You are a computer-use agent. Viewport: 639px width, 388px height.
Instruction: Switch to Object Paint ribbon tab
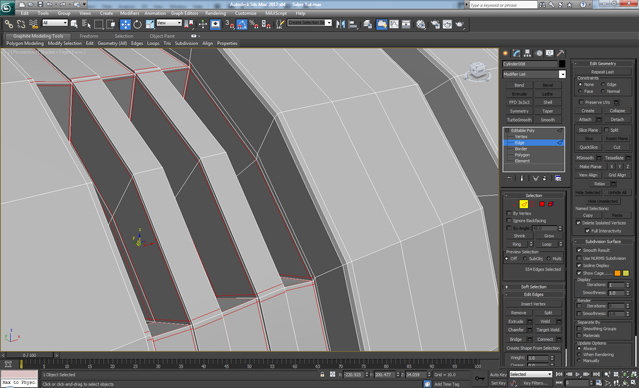[x=162, y=36]
